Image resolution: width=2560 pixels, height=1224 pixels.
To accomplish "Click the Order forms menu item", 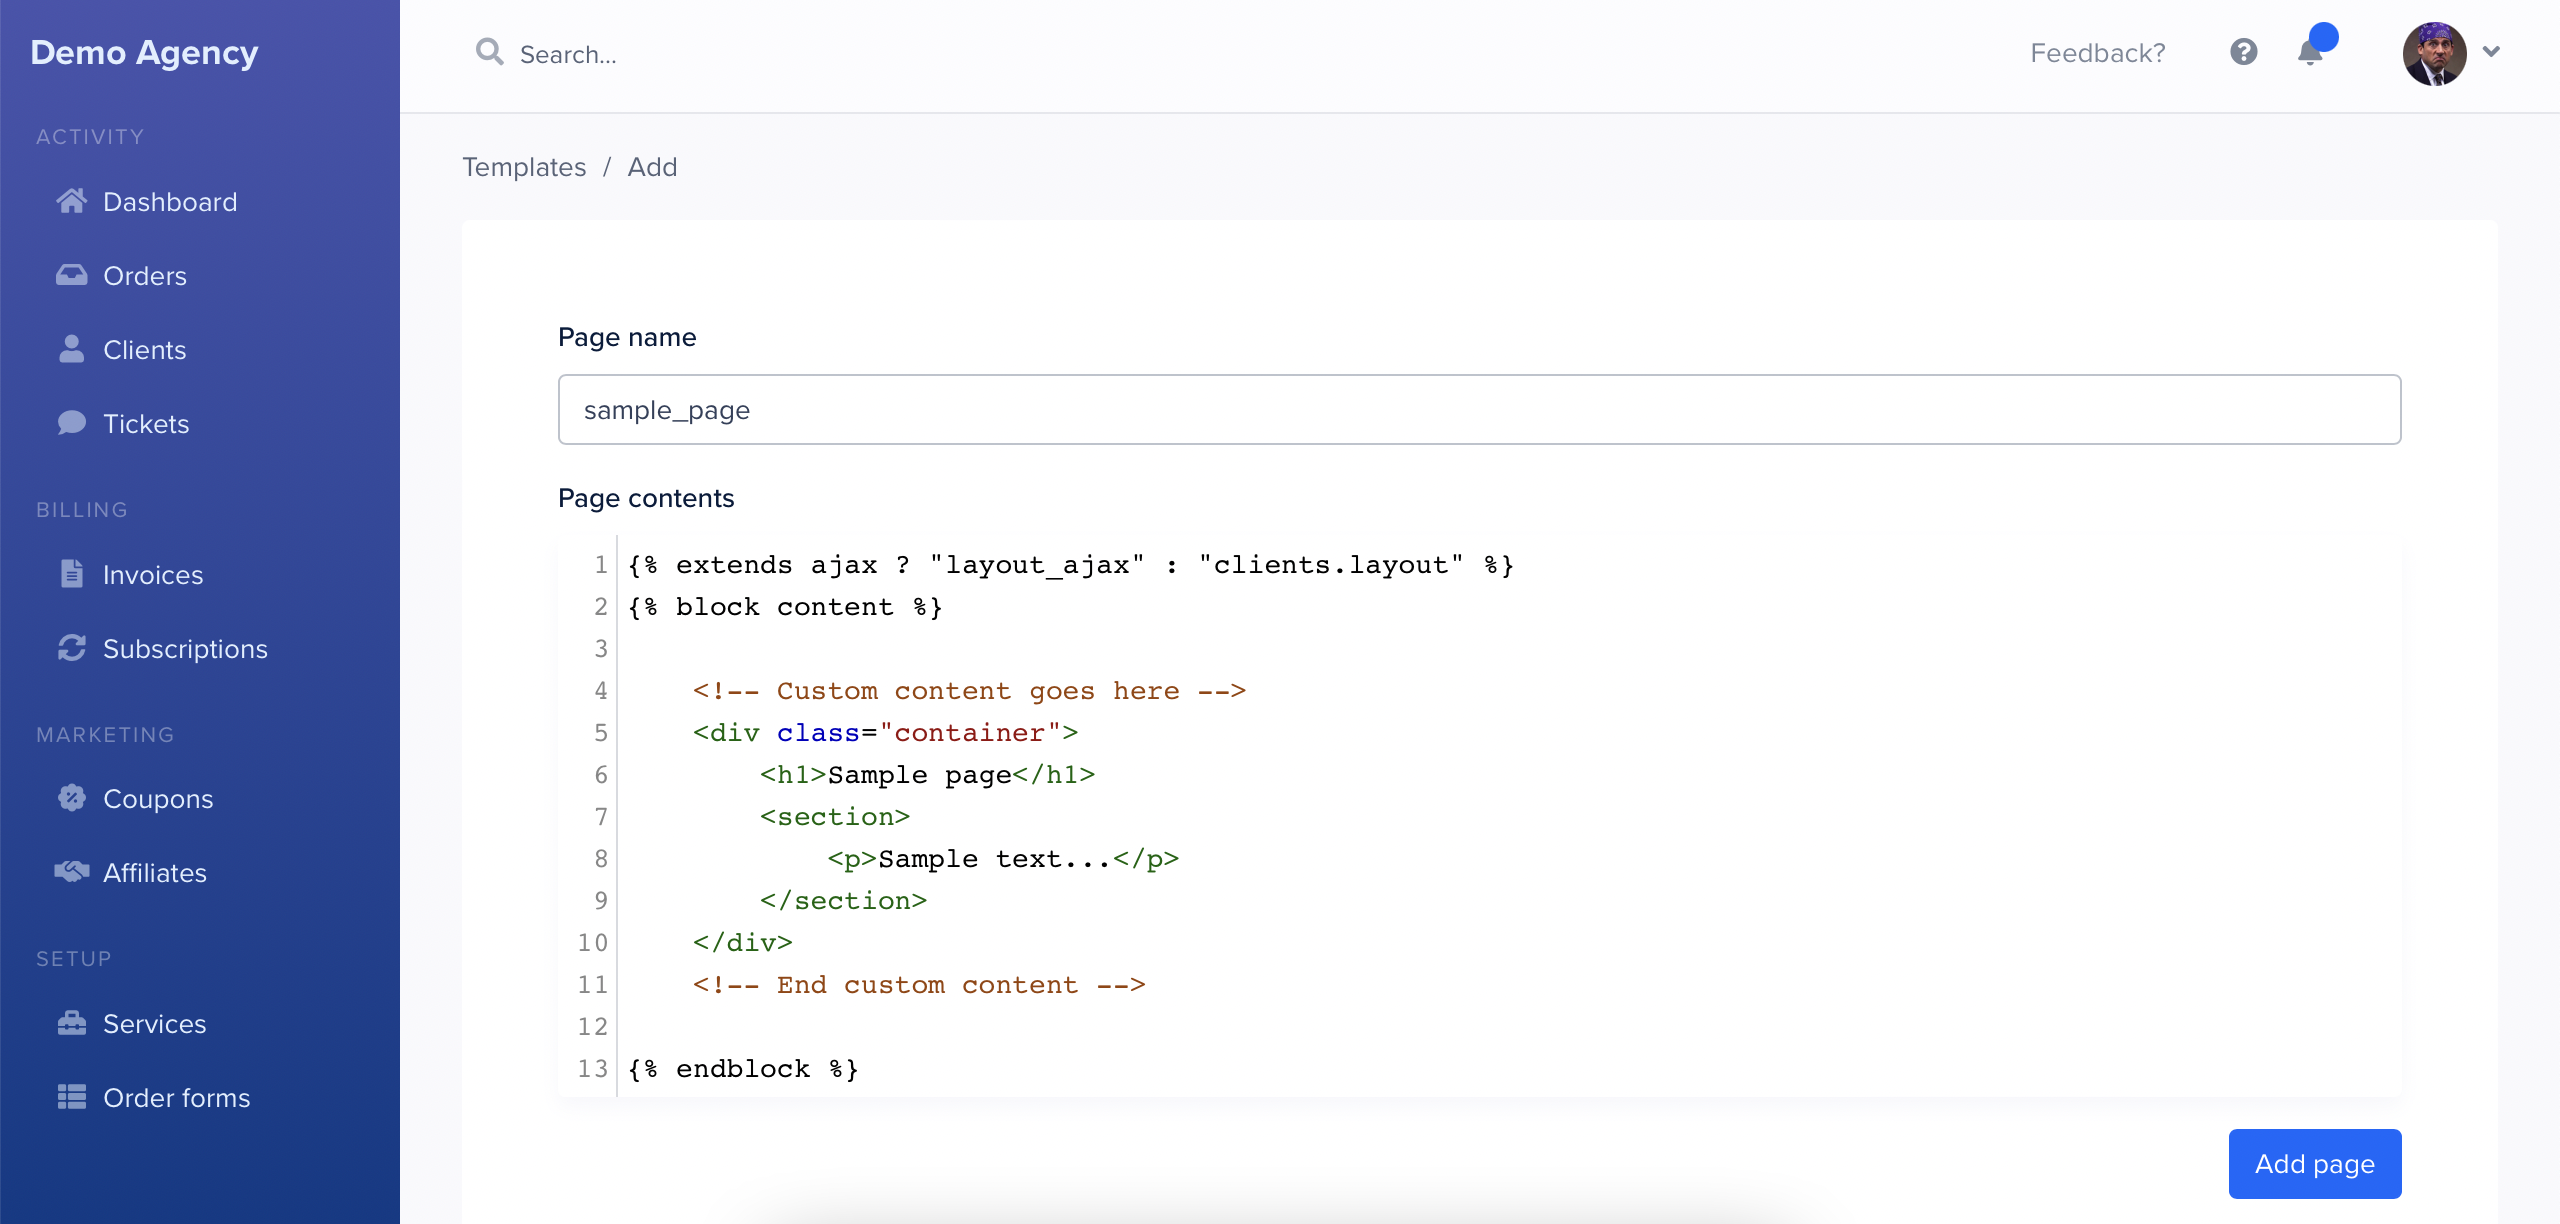I will click(x=176, y=1097).
